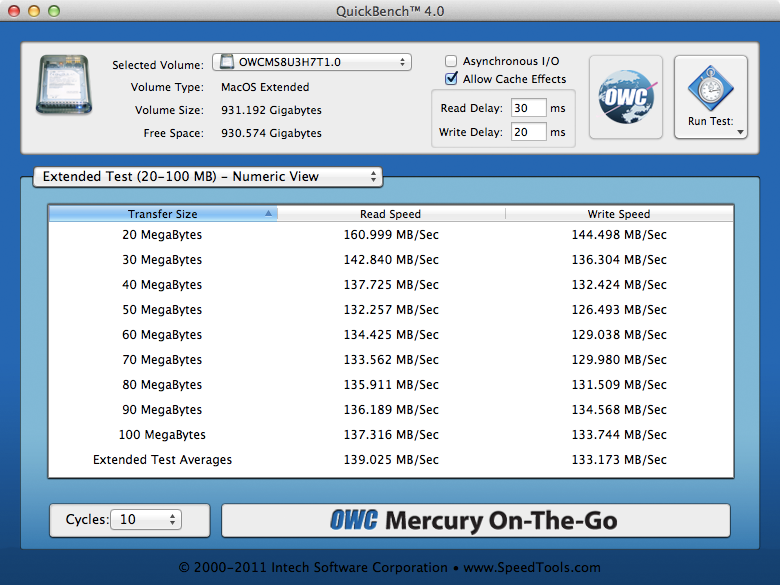Viewport: 780px width, 585px height.
Task: Click the yellow minimize window button
Action: [34, 11]
